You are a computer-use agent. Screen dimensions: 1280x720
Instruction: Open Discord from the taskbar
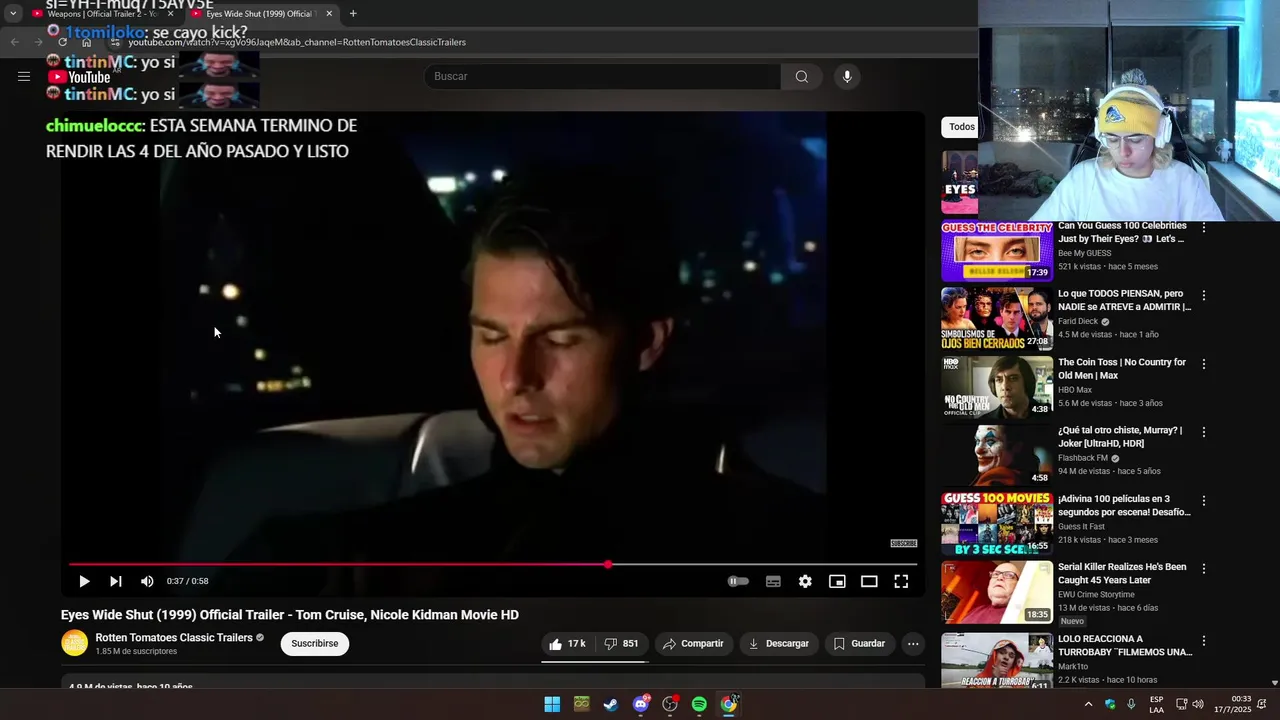[641, 704]
